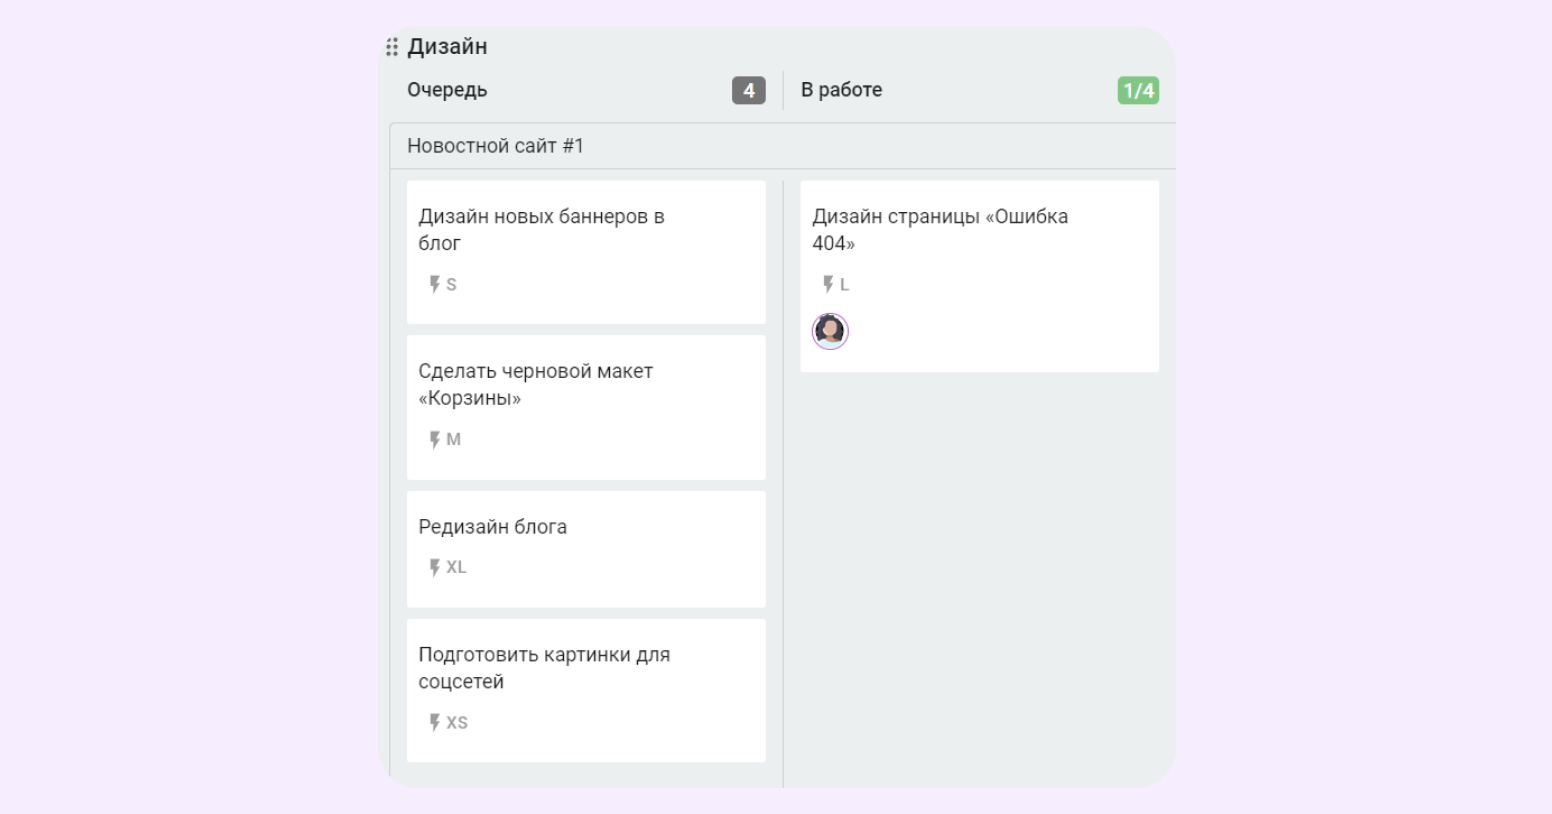Click the Дизайн board title
Screen dimensions: 1552x814
click(x=447, y=47)
